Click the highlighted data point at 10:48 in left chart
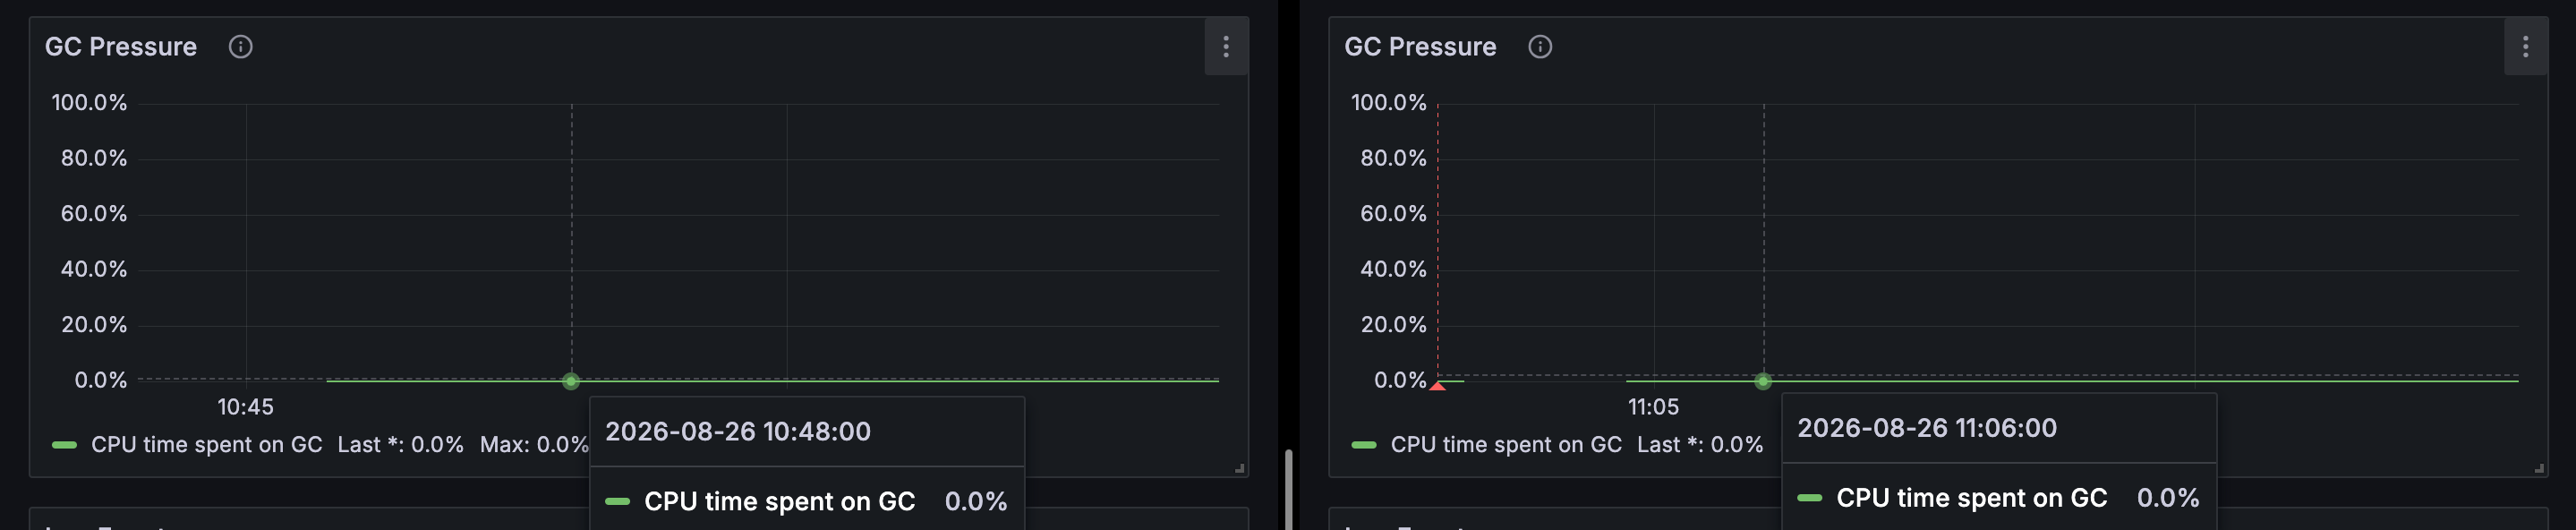This screenshot has width=2576, height=530. click(x=571, y=381)
